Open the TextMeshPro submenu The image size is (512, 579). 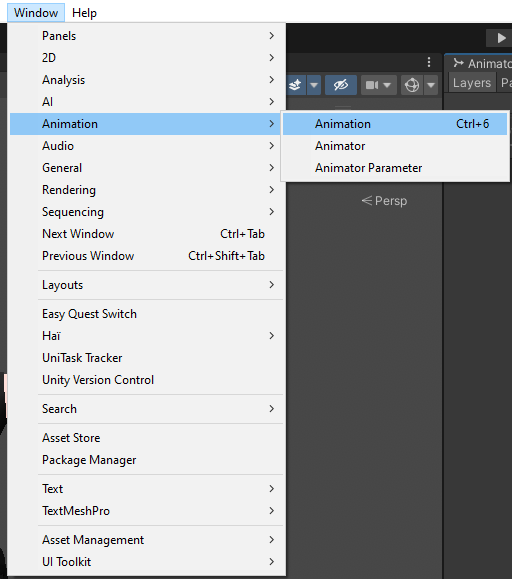pyautogui.click(x=148, y=511)
